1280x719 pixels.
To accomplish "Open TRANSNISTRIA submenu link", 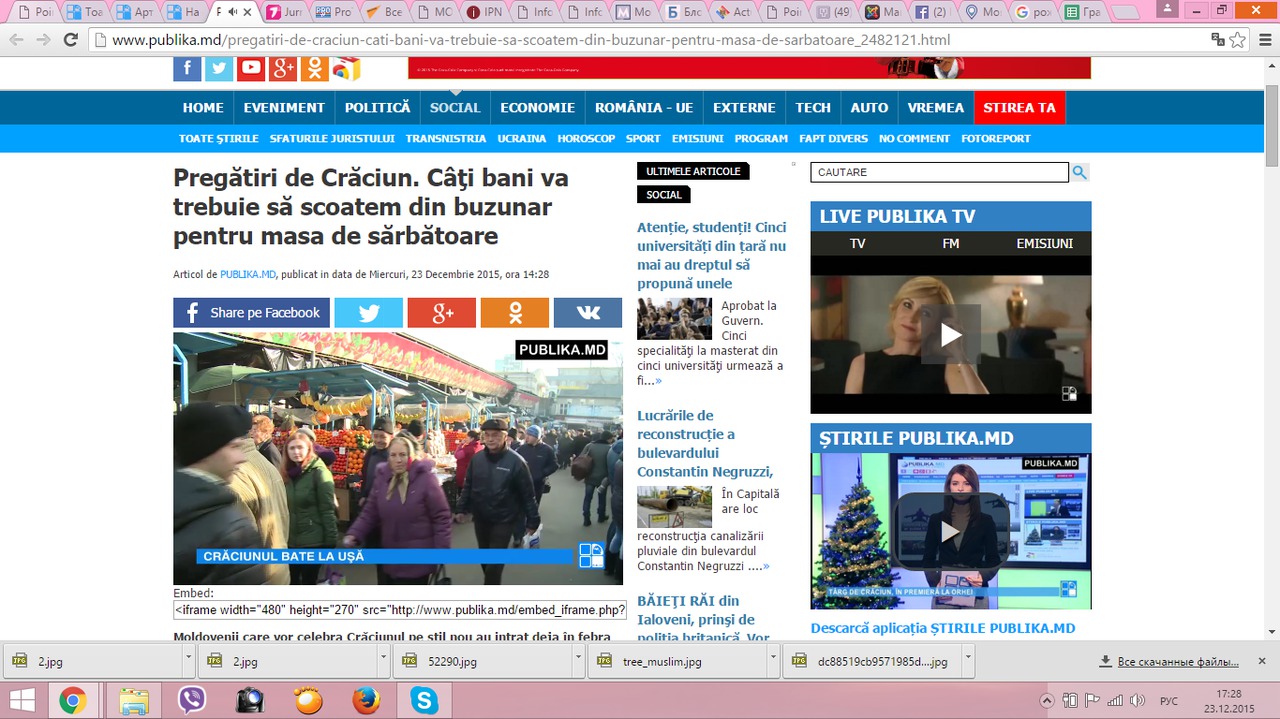I will 446,139.
